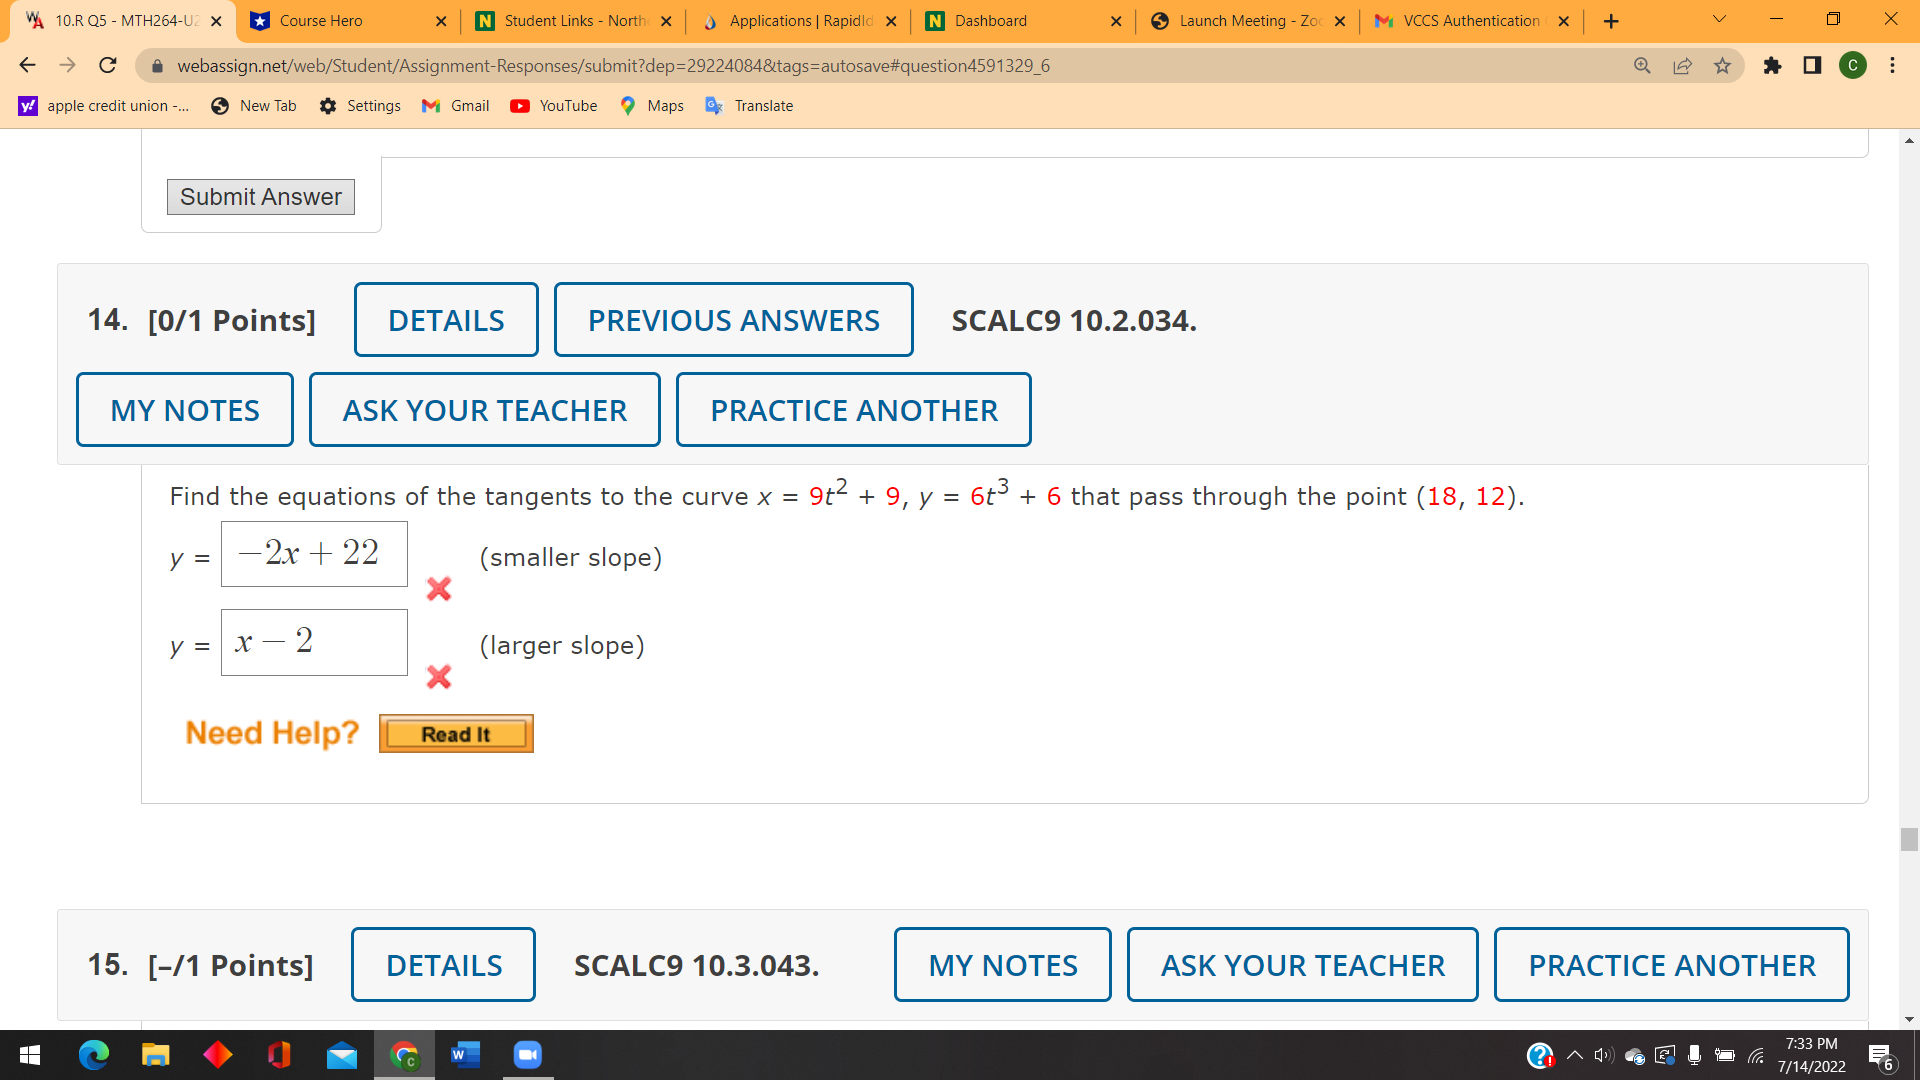The width and height of the screenshot is (1920, 1080).
Task: Click the Read It help button
Action: click(456, 733)
